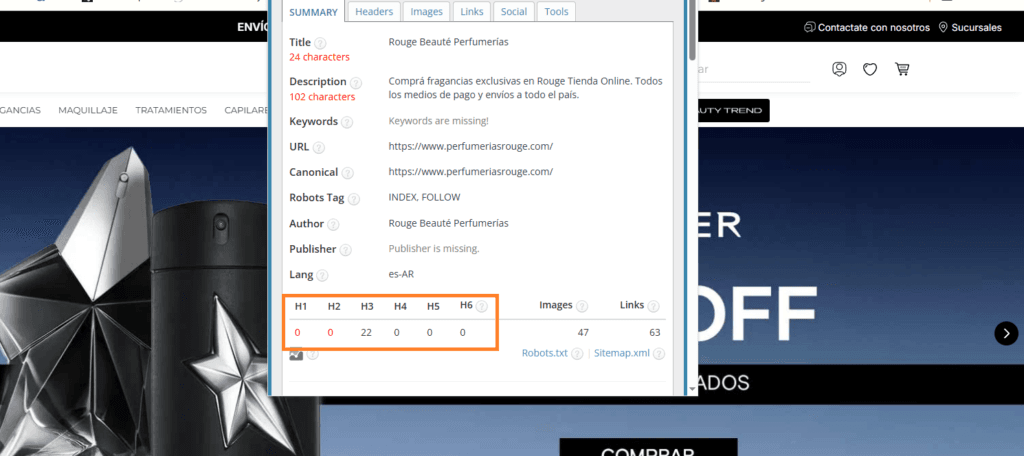The height and width of the screenshot is (456, 1024).
Task: Click popup scrollbar down arrow
Action: click(x=692, y=389)
